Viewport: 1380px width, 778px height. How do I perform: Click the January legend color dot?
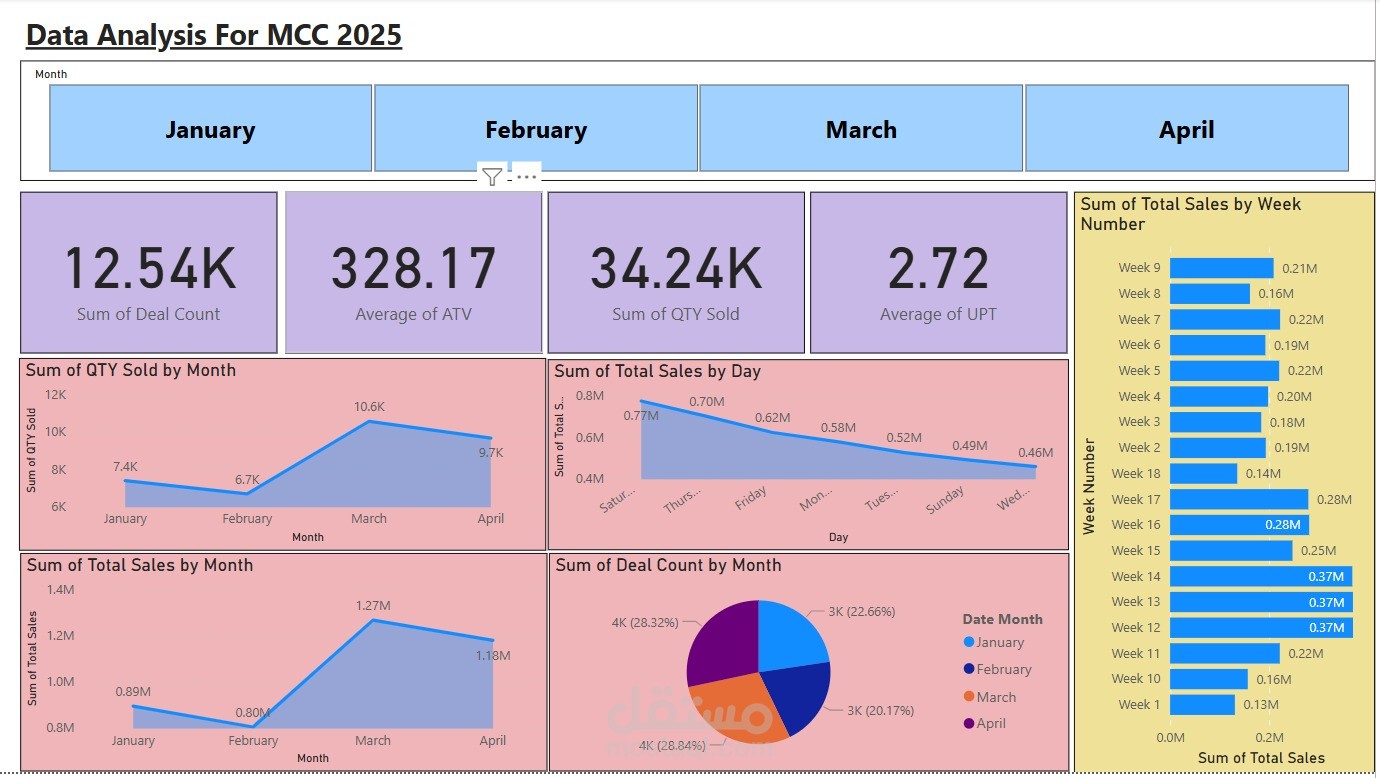(969, 642)
